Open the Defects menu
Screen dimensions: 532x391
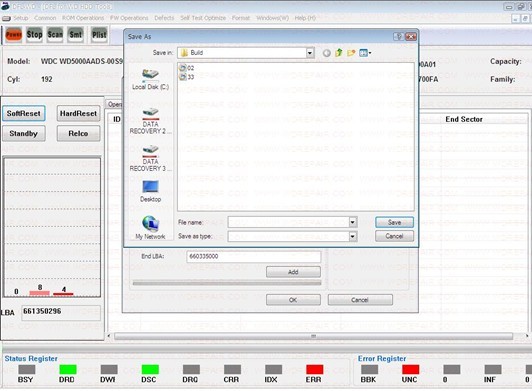pyautogui.click(x=164, y=18)
